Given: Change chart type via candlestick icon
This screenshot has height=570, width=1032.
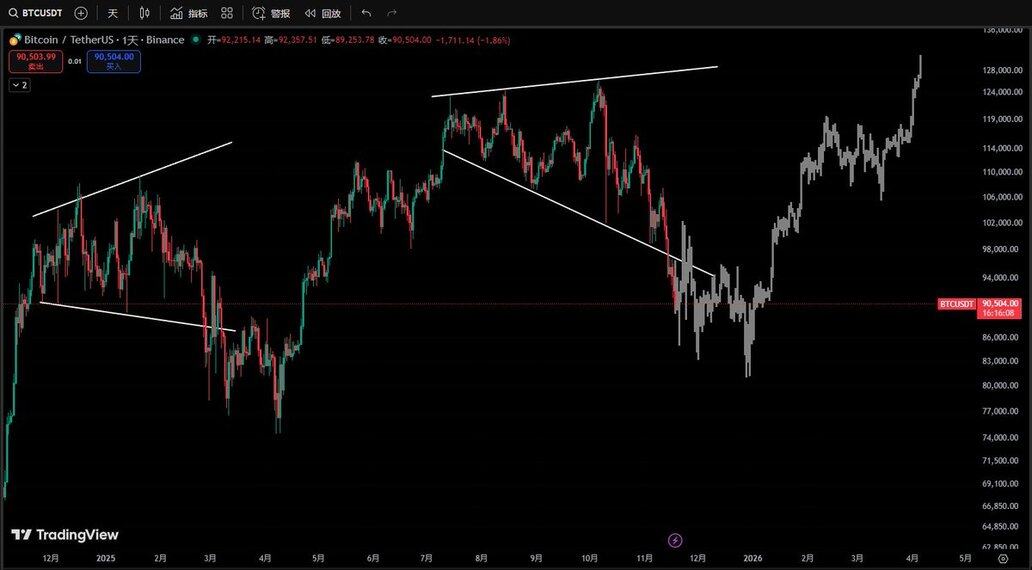Looking at the screenshot, I should (145, 13).
